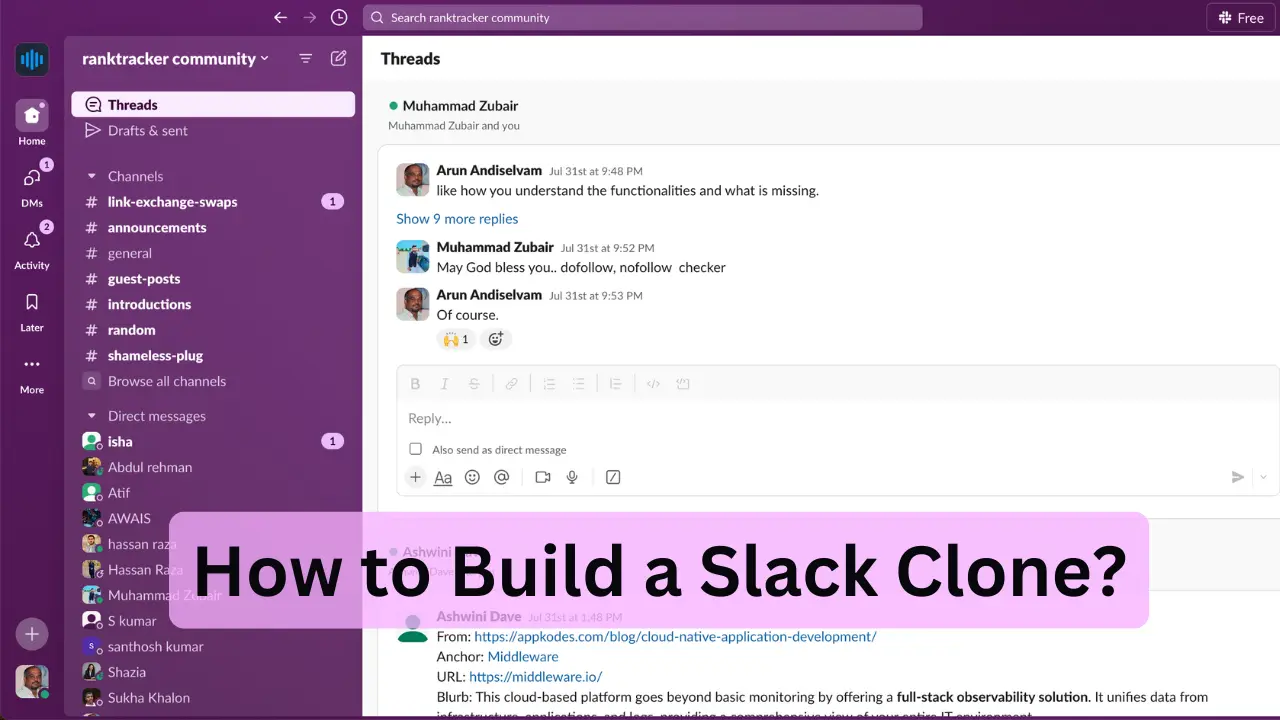
Task: Collapse the Channels section
Action: 92,176
